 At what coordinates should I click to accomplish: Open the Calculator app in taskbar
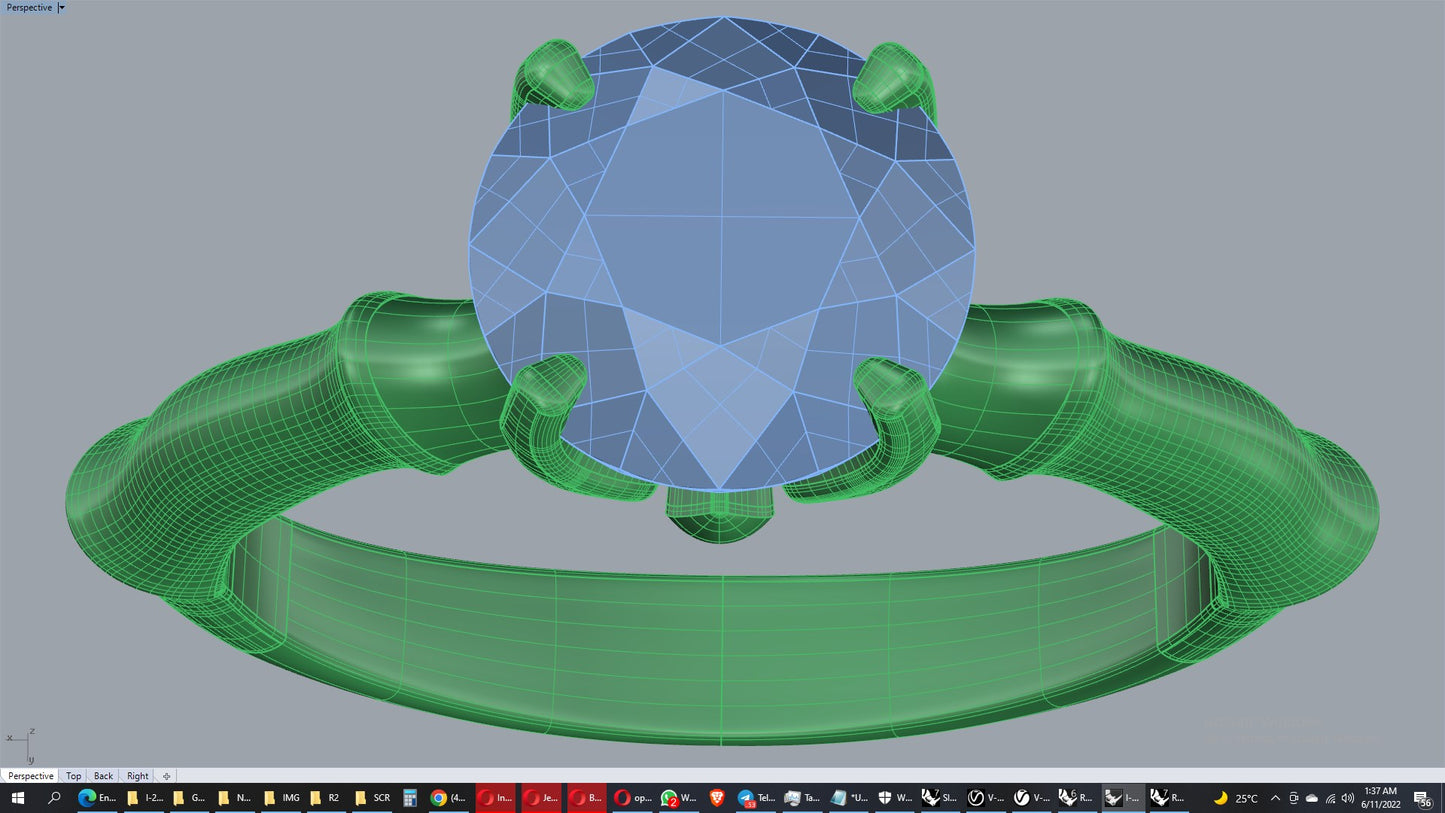tap(409, 798)
